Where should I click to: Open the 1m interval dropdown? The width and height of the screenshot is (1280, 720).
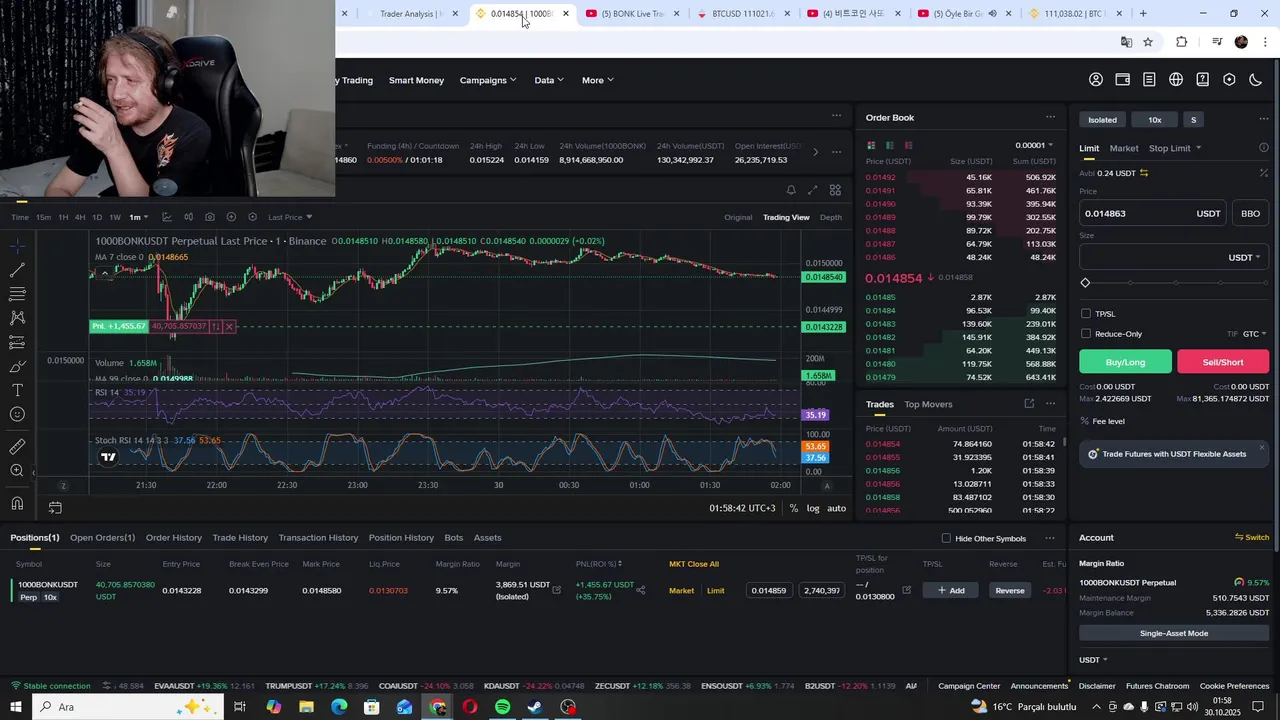pos(138,217)
